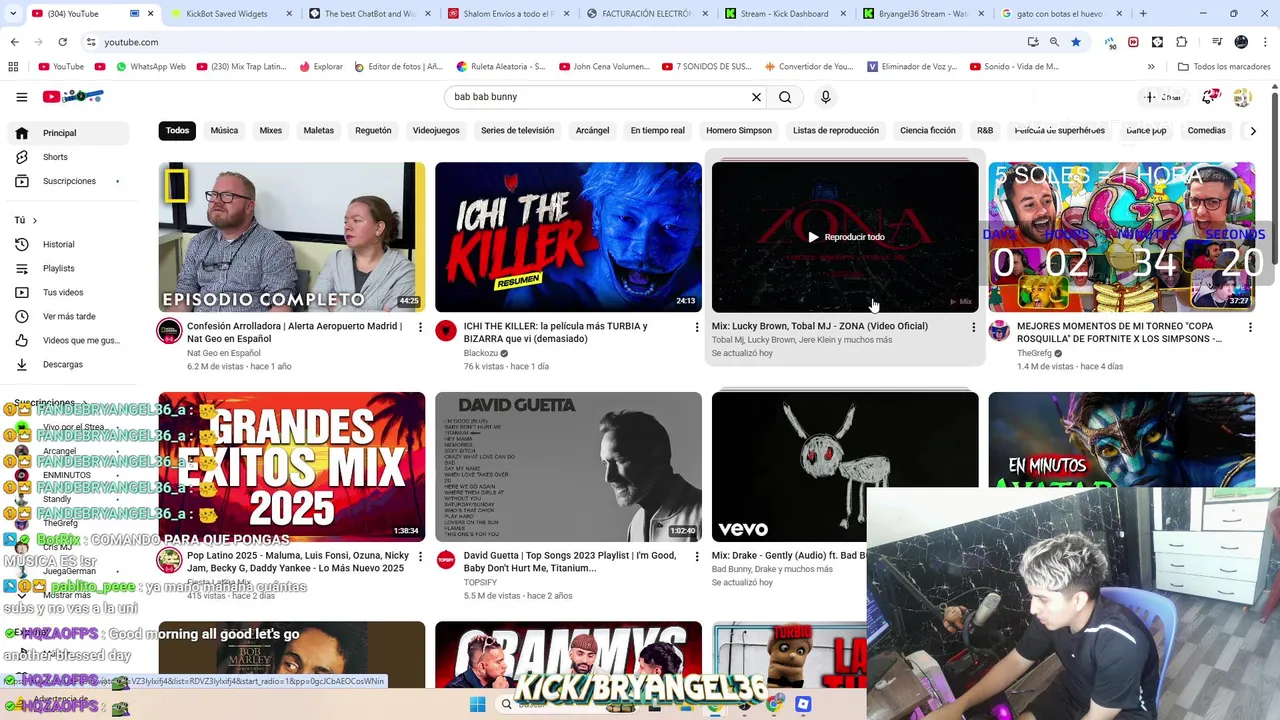Select the Música filter chip
1280x720 pixels.
pos(224,131)
